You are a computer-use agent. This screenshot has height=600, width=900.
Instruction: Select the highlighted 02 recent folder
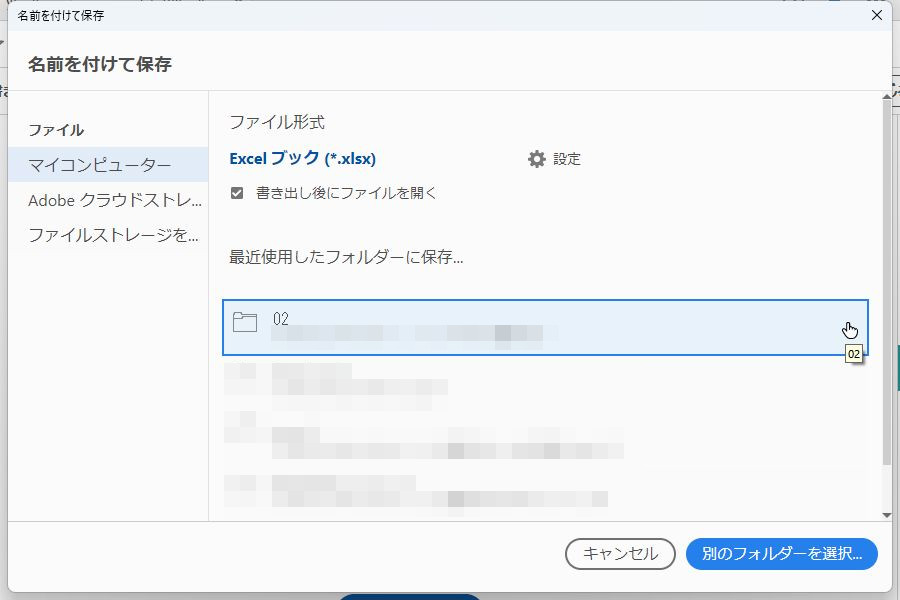pyautogui.click(x=545, y=326)
